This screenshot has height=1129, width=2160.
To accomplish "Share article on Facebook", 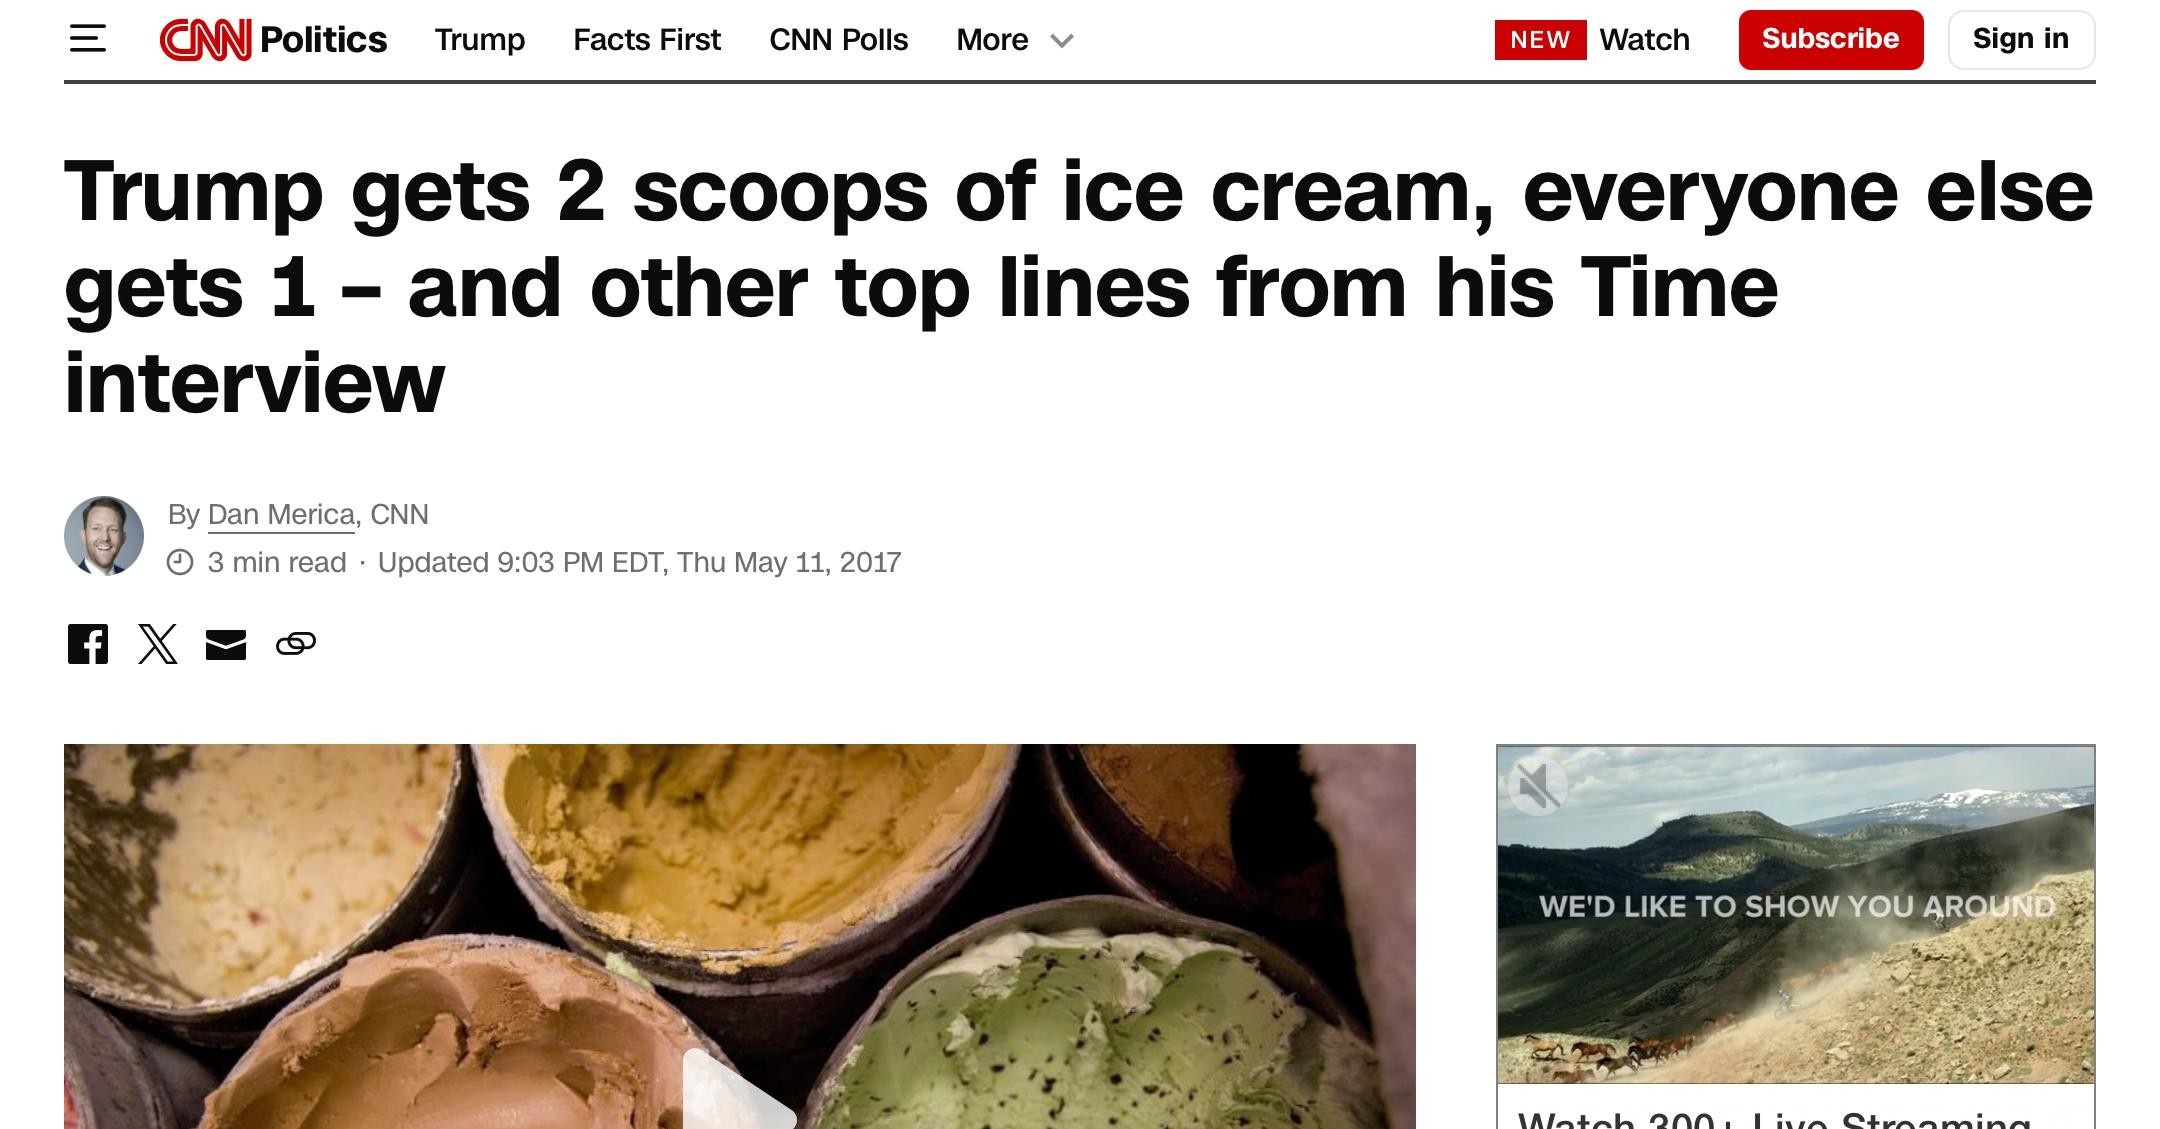I will point(88,644).
